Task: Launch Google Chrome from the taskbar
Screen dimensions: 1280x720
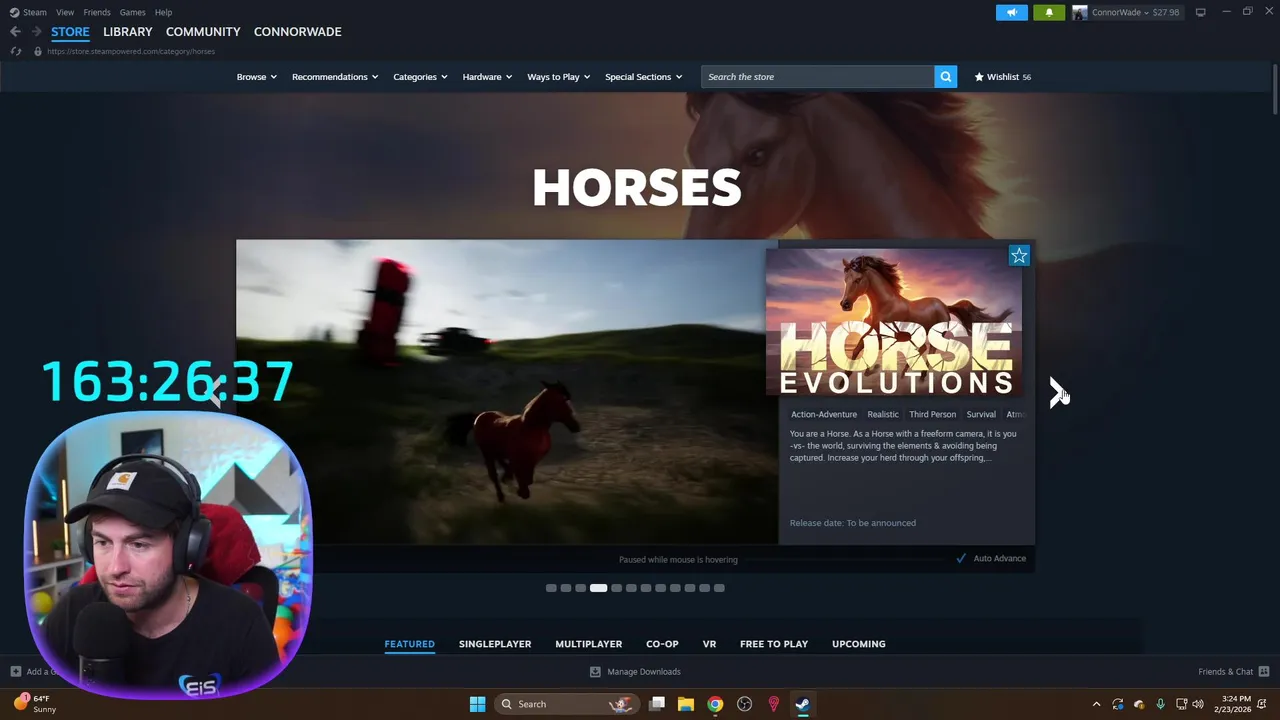Action: pyautogui.click(x=715, y=704)
